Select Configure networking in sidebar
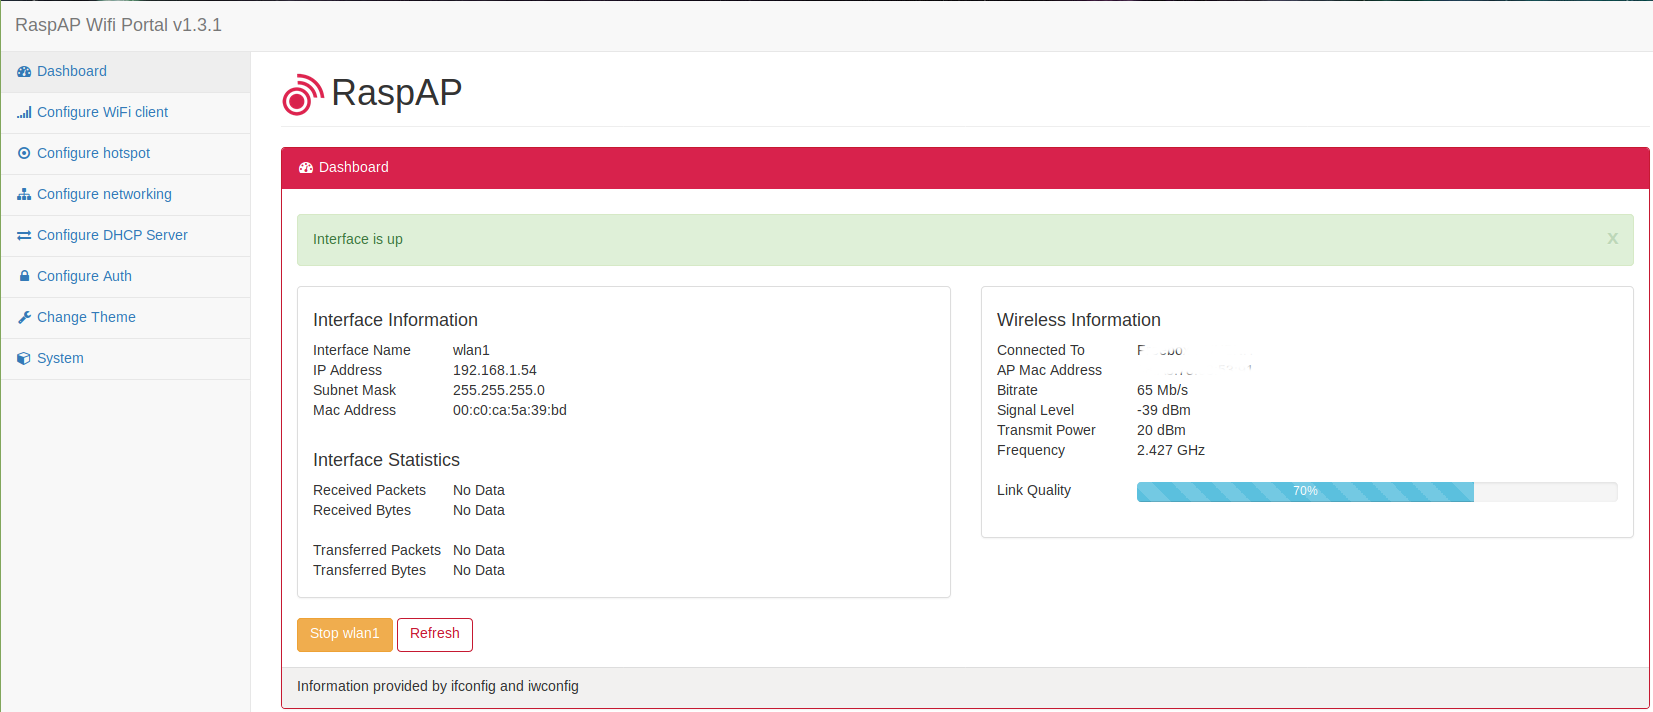The height and width of the screenshot is (712, 1653). tap(126, 195)
